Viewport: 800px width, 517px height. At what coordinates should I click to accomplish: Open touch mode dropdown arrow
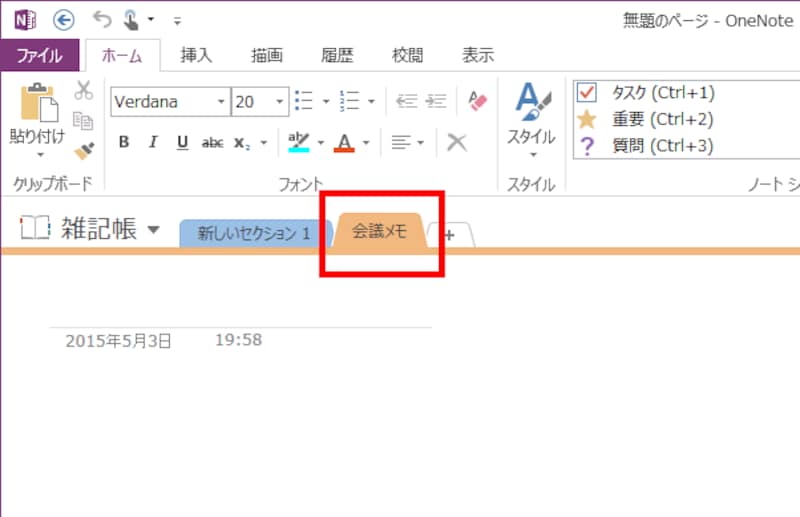coord(151,19)
